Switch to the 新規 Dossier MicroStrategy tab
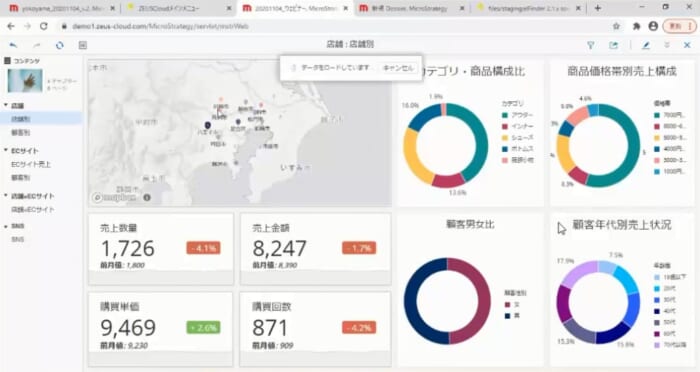Viewport: 700px width, 372px height. tap(408, 8)
